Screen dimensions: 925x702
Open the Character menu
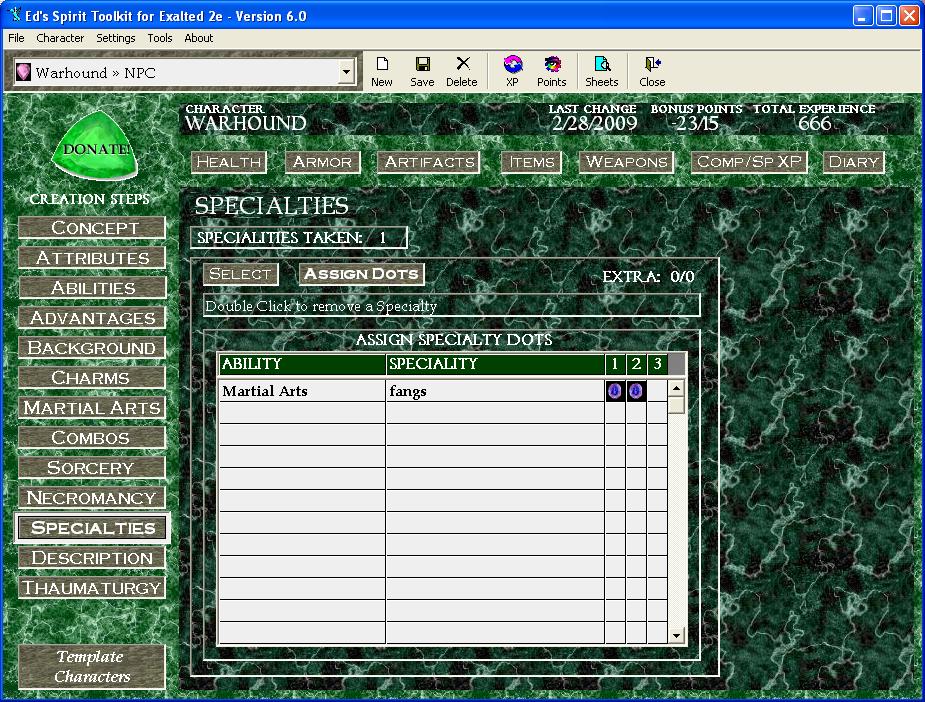tap(60, 38)
